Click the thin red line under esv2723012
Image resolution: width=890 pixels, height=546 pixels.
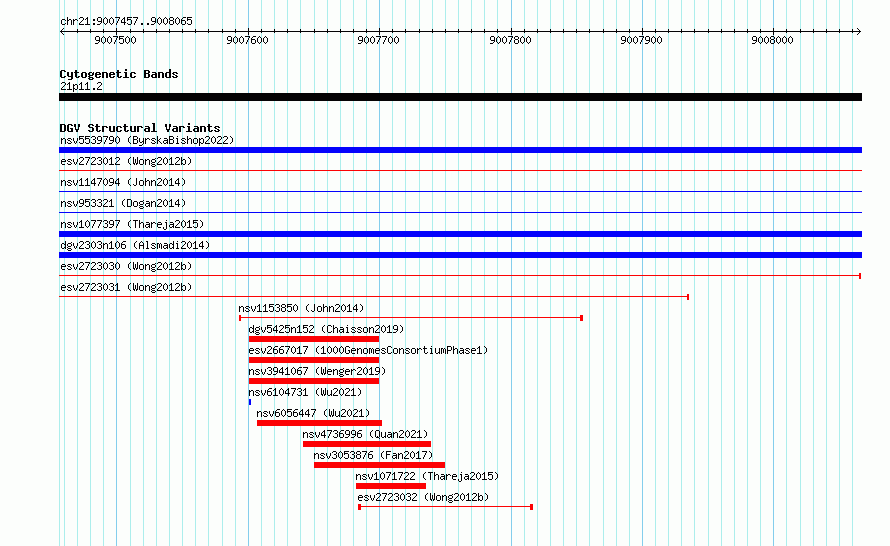460,170
